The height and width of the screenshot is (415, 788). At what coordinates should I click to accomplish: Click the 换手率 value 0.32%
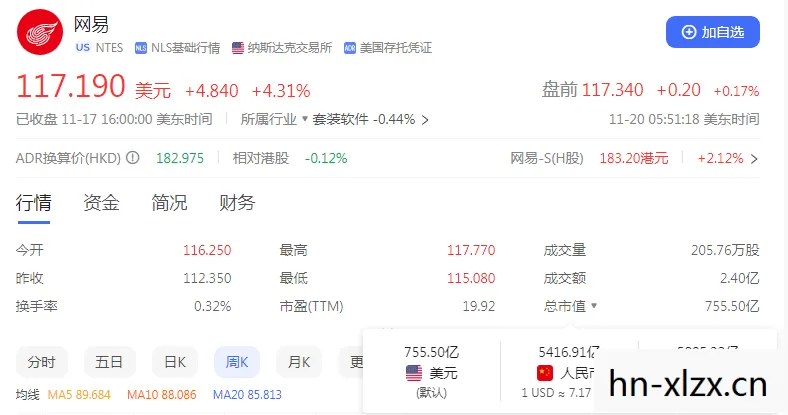[x=213, y=306]
